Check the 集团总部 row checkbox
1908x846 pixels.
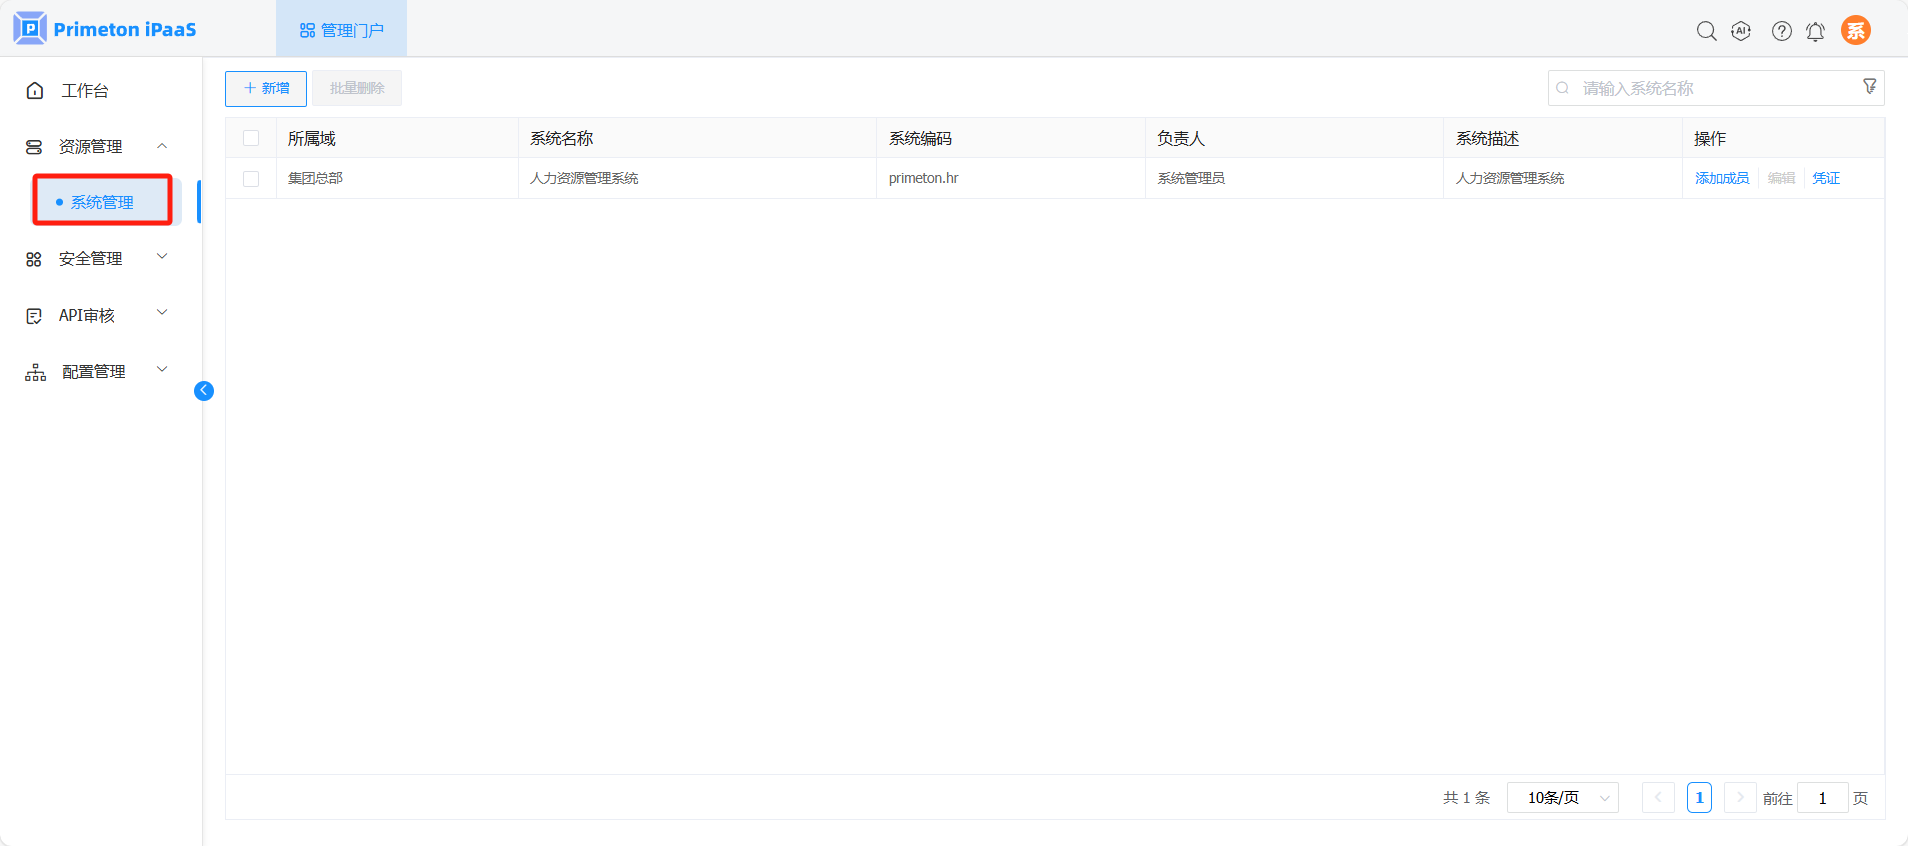click(x=251, y=179)
